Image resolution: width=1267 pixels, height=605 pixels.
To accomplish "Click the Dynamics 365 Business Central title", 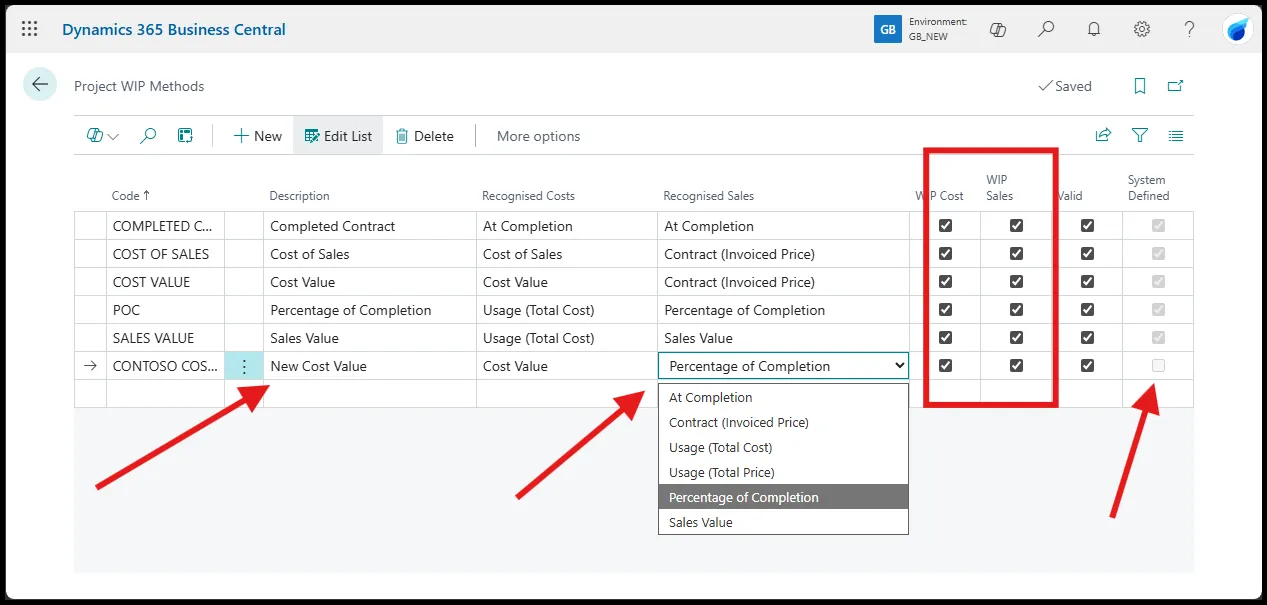I will 174,29.
